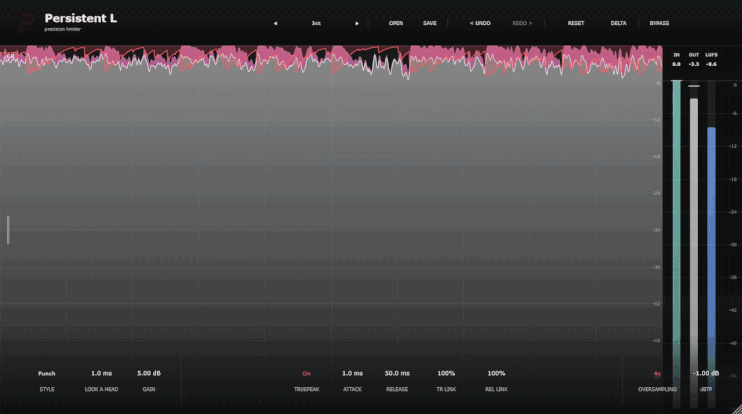The width and height of the screenshot is (742, 414).
Task: Click the 5.00 dB gain value
Action: 149,373
